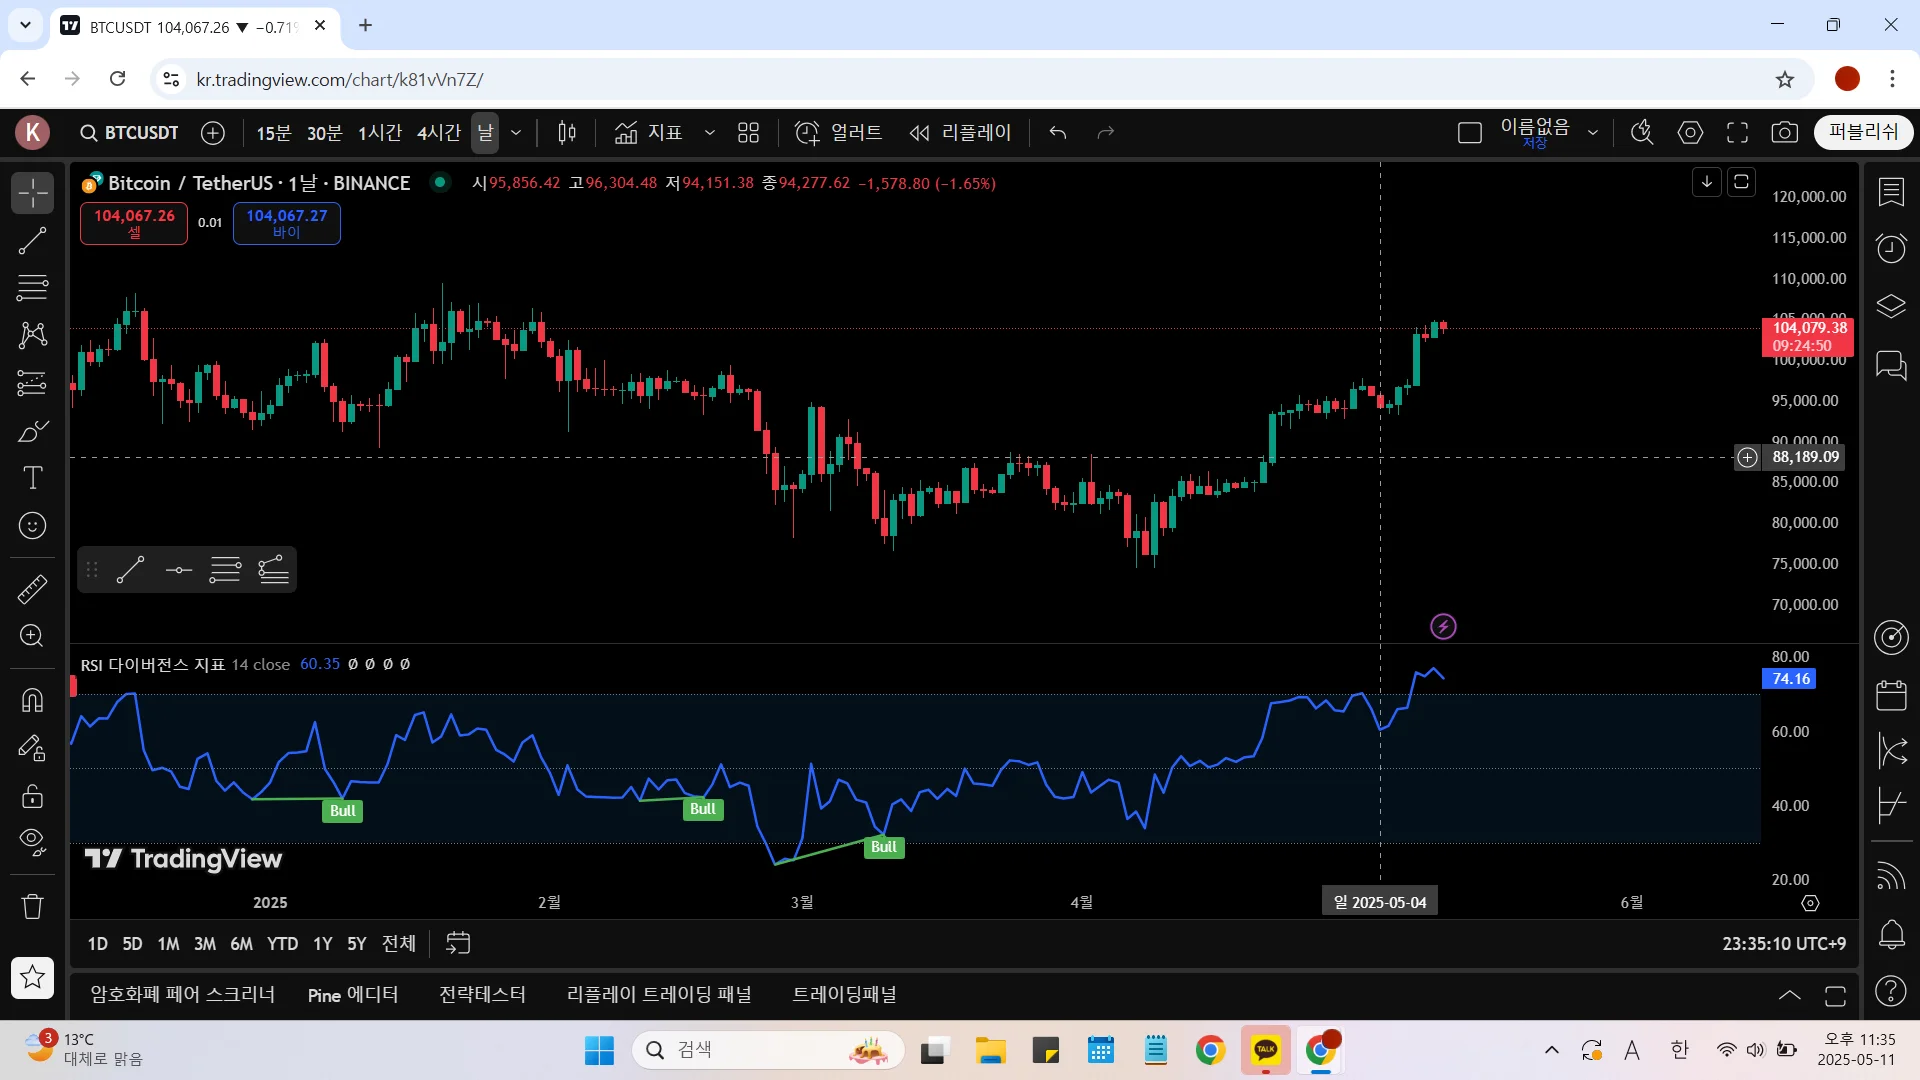This screenshot has width=1920, height=1080.
Task: Expand the layout name dropdown arrow
Action: tap(1593, 133)
